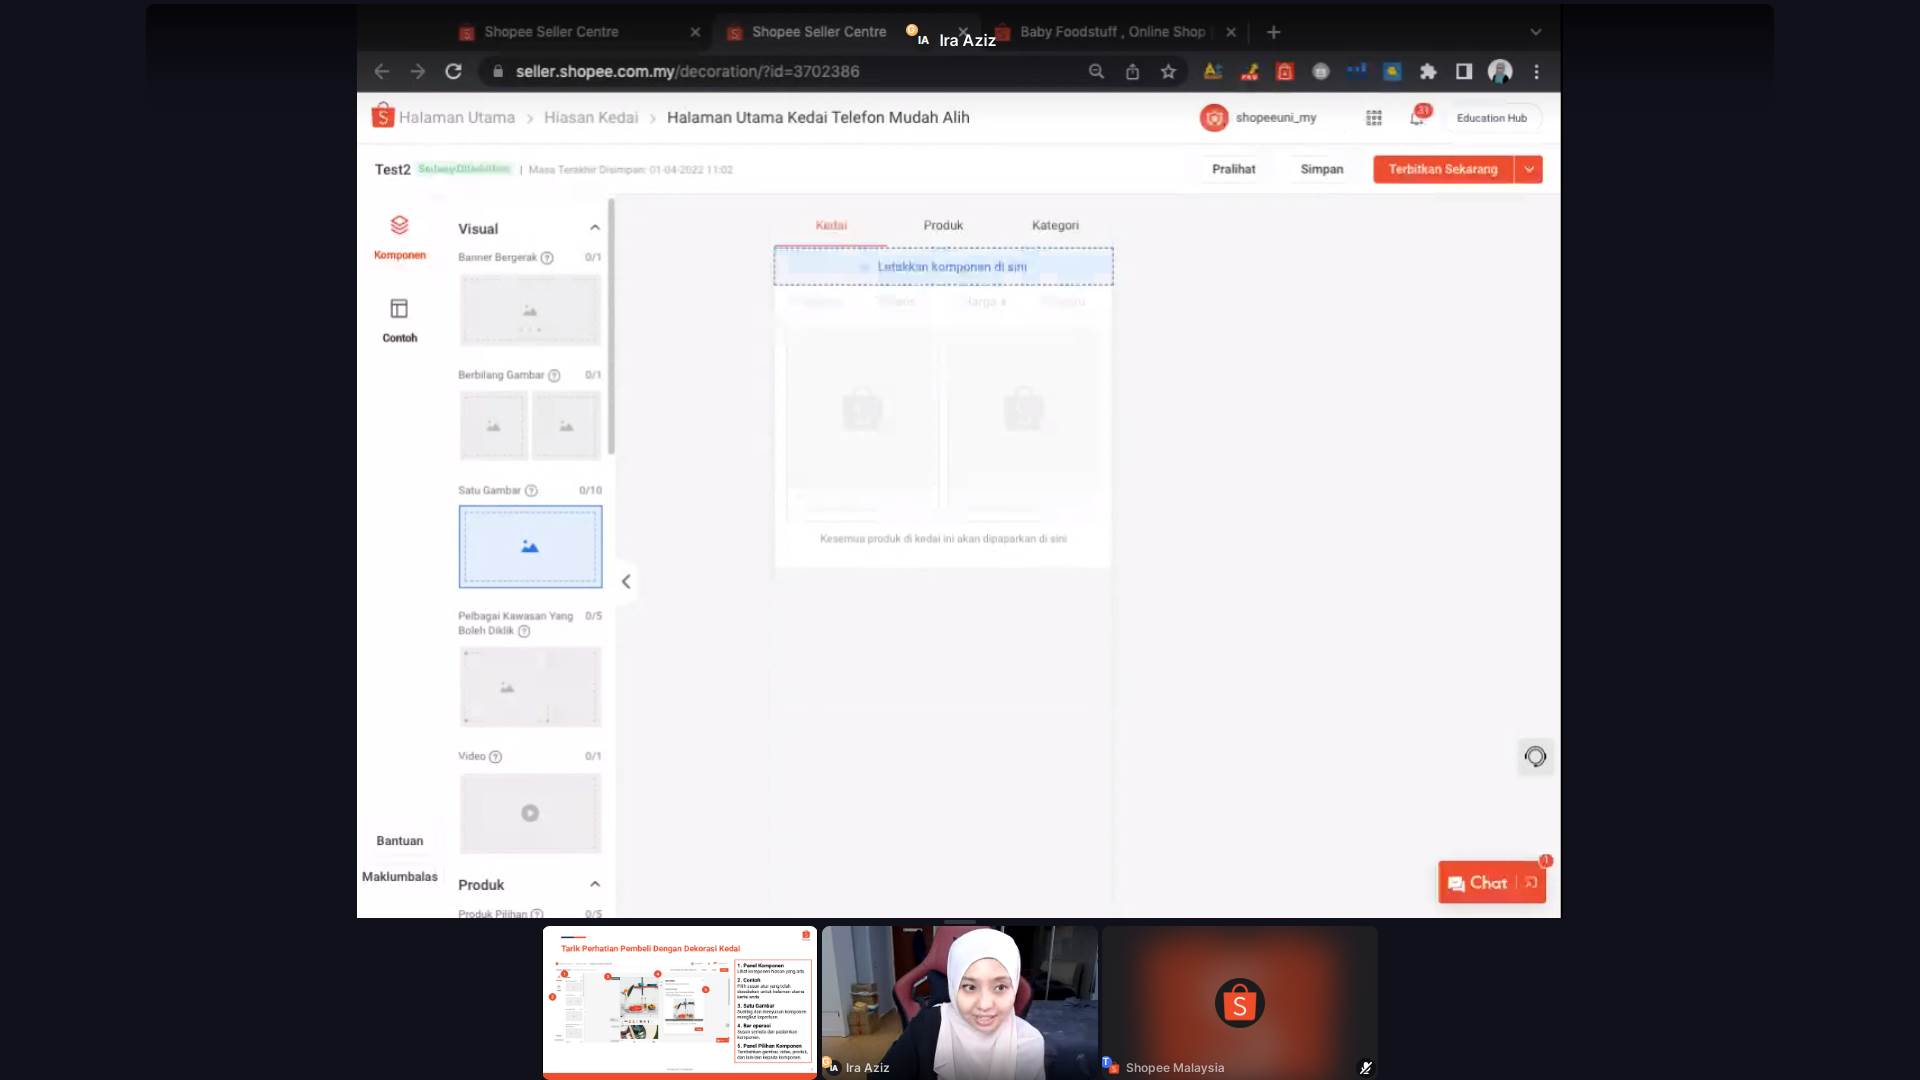Bookmark page with star icon
This screenshot has width=1920, height=1080.
pyautogui.click(x=1168, y=72)
